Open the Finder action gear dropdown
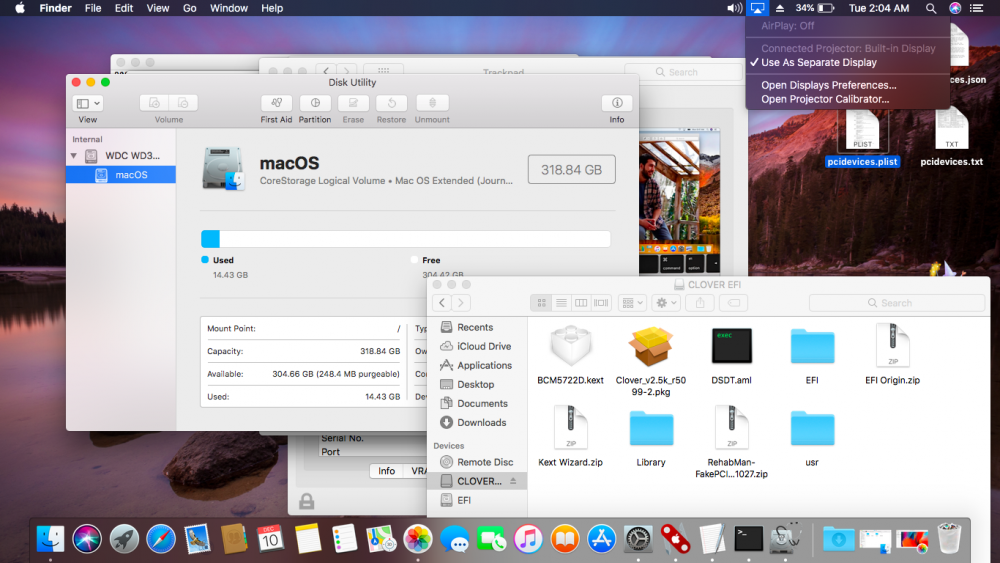1000x563 pixels. pyautogui.click(x=666, y=303)
